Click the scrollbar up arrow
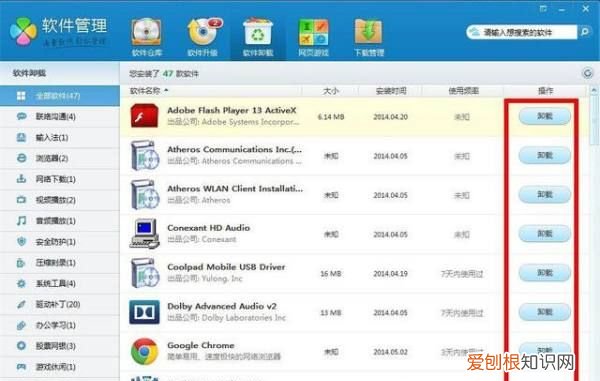 [594, 91]
